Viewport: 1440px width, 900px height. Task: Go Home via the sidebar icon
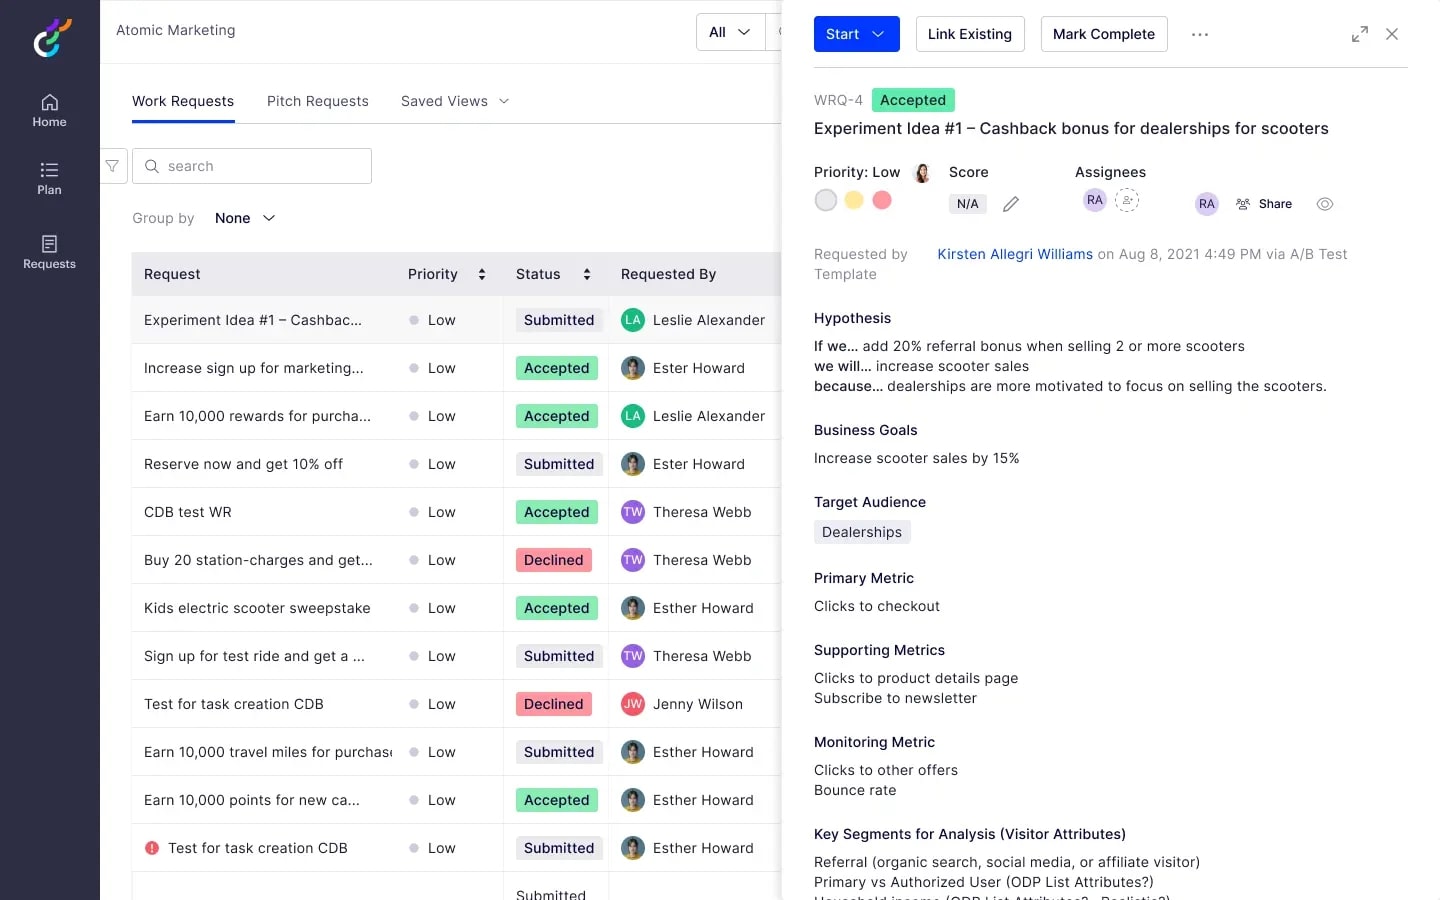[49, 110]
